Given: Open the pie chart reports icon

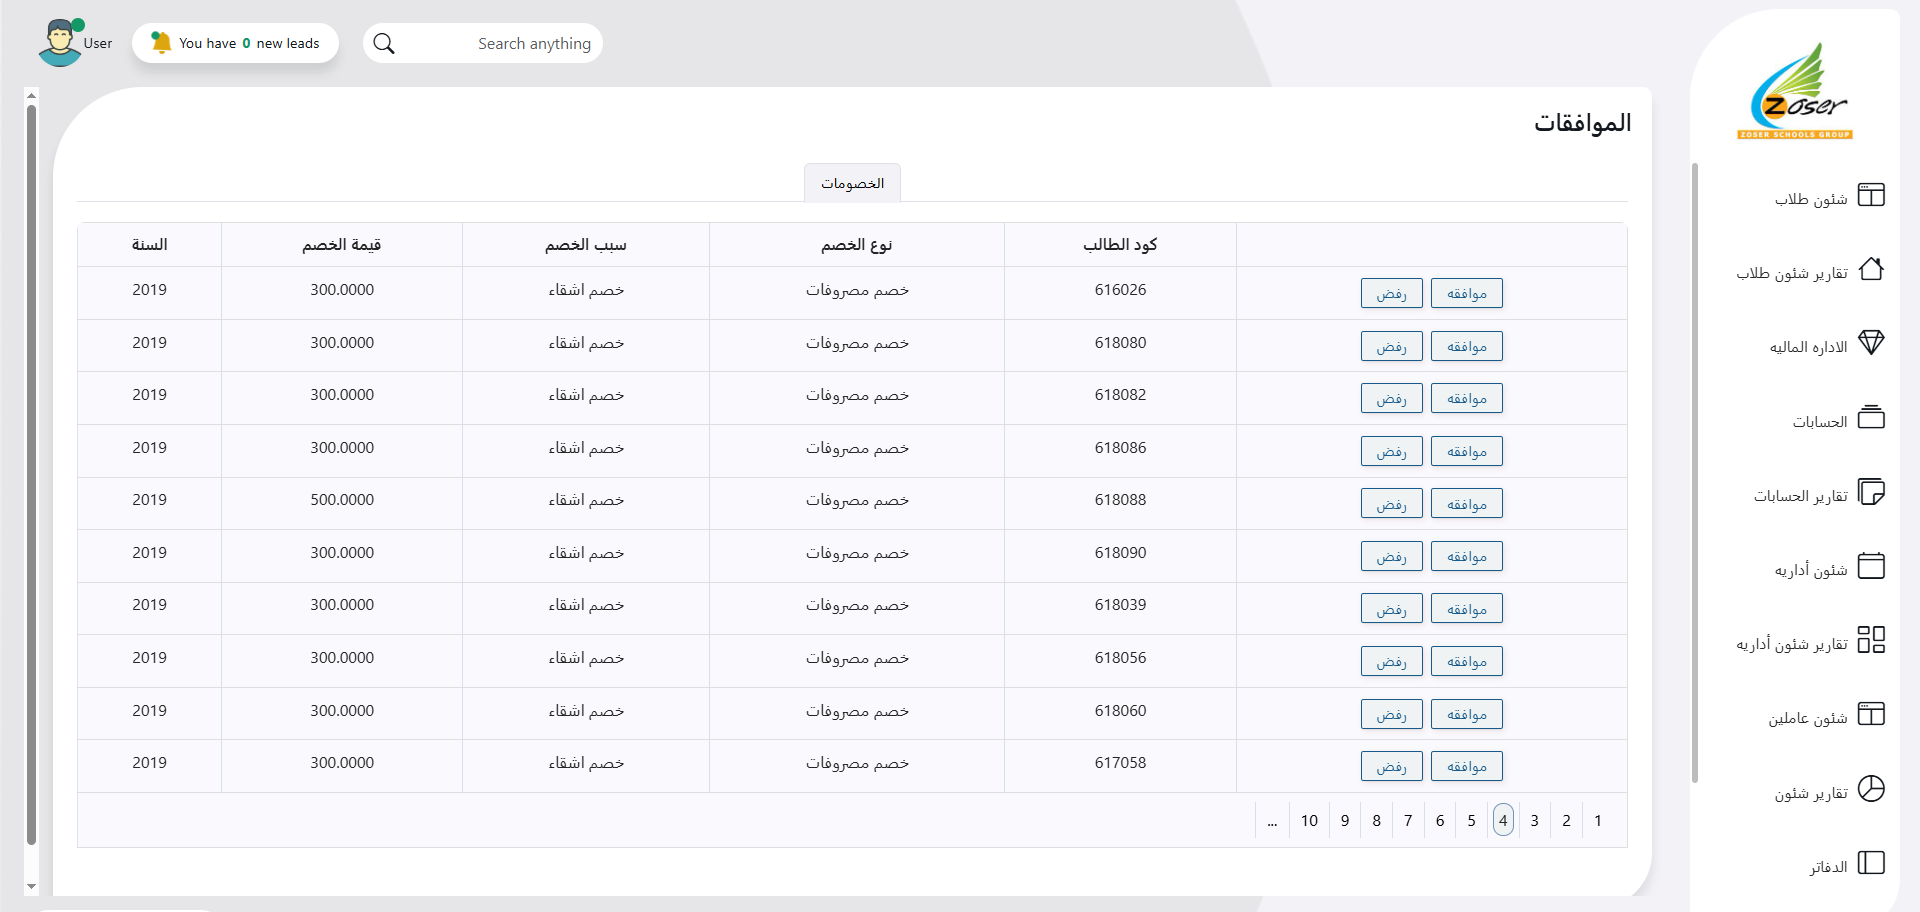Looking at the screenshot, I should tap(1870, 789).
